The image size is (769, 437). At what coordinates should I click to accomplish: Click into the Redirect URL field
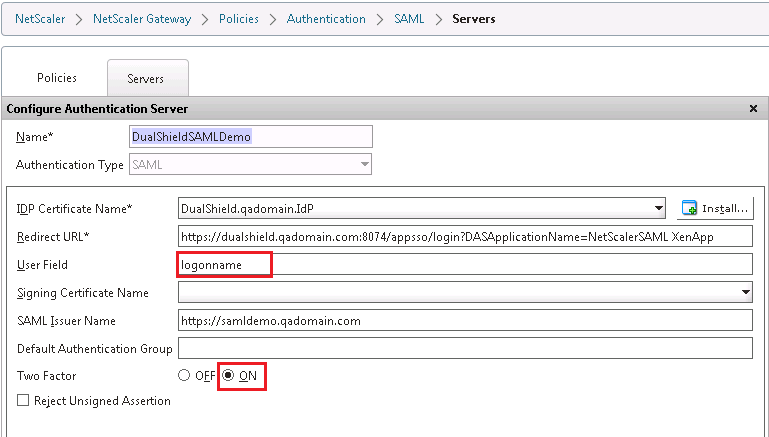tap(464, 236)
